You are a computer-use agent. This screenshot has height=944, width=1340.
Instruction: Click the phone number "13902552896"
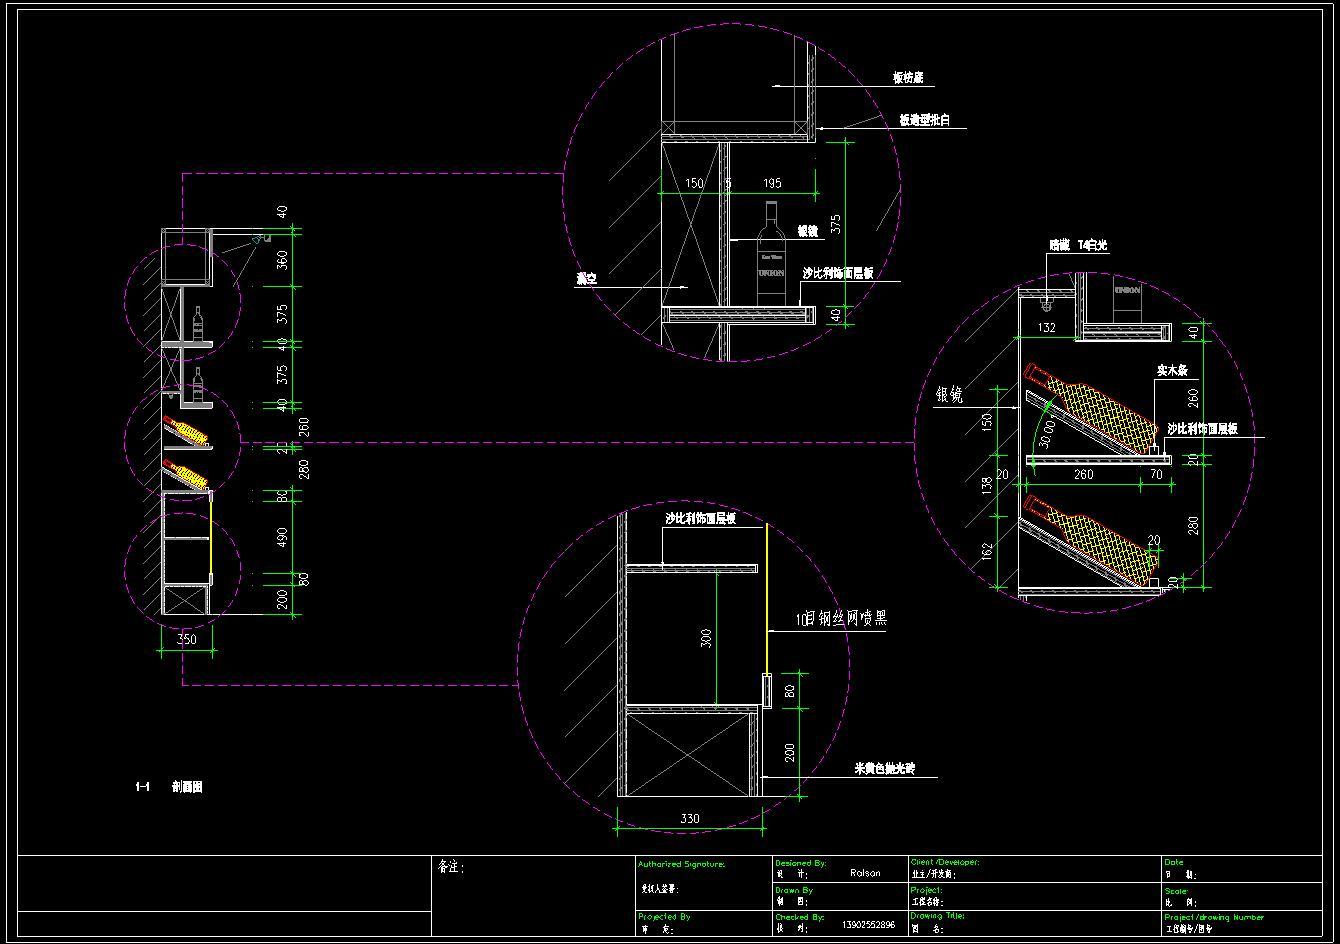click(x=869, y=925)
